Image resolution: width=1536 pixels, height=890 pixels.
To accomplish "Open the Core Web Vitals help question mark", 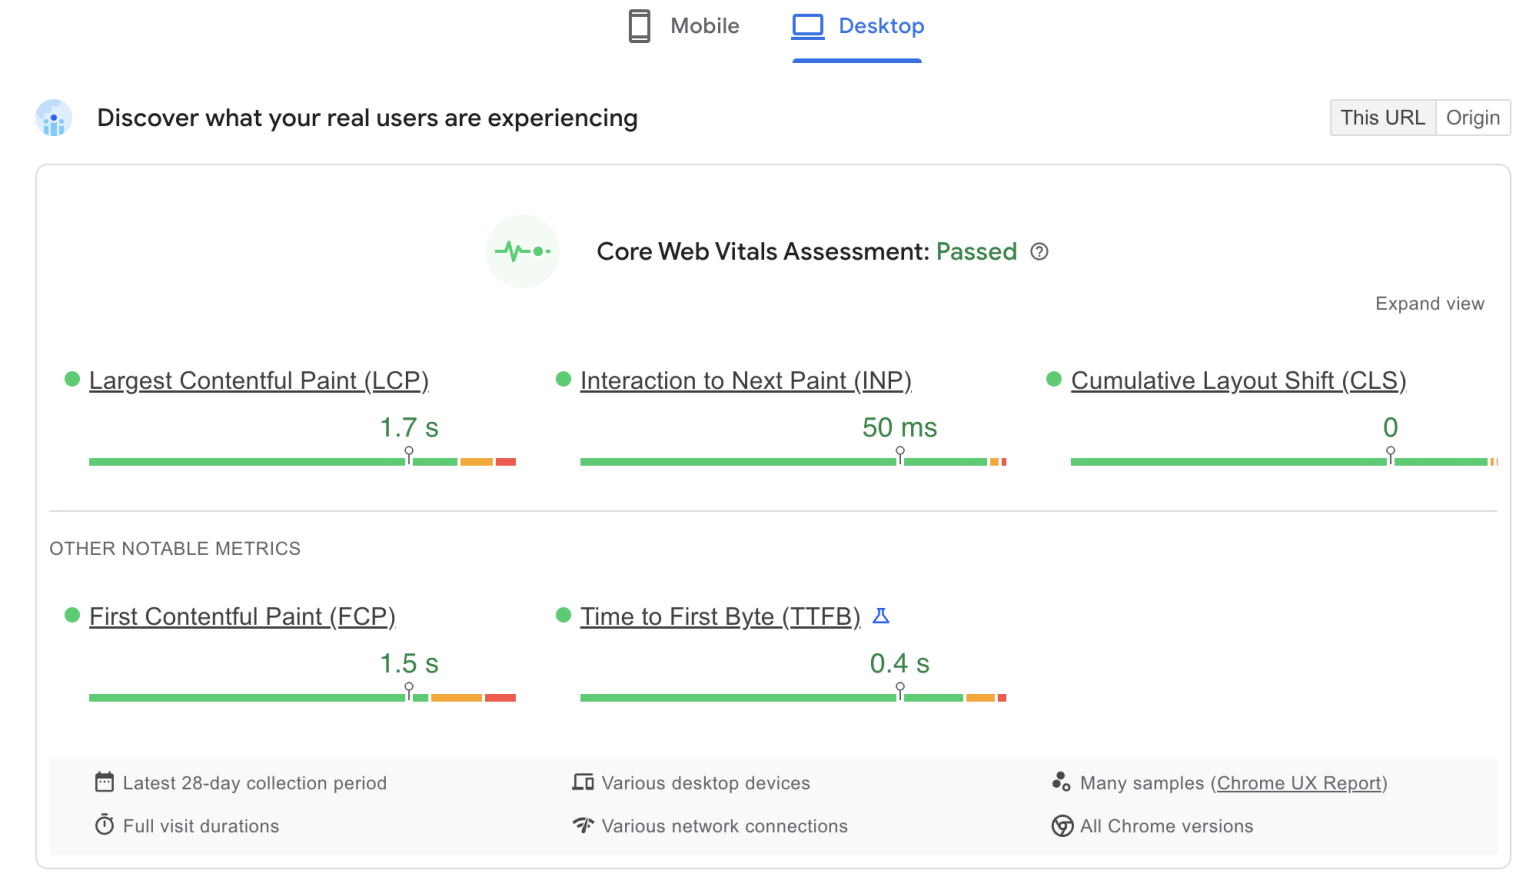I will (1039, 252).
